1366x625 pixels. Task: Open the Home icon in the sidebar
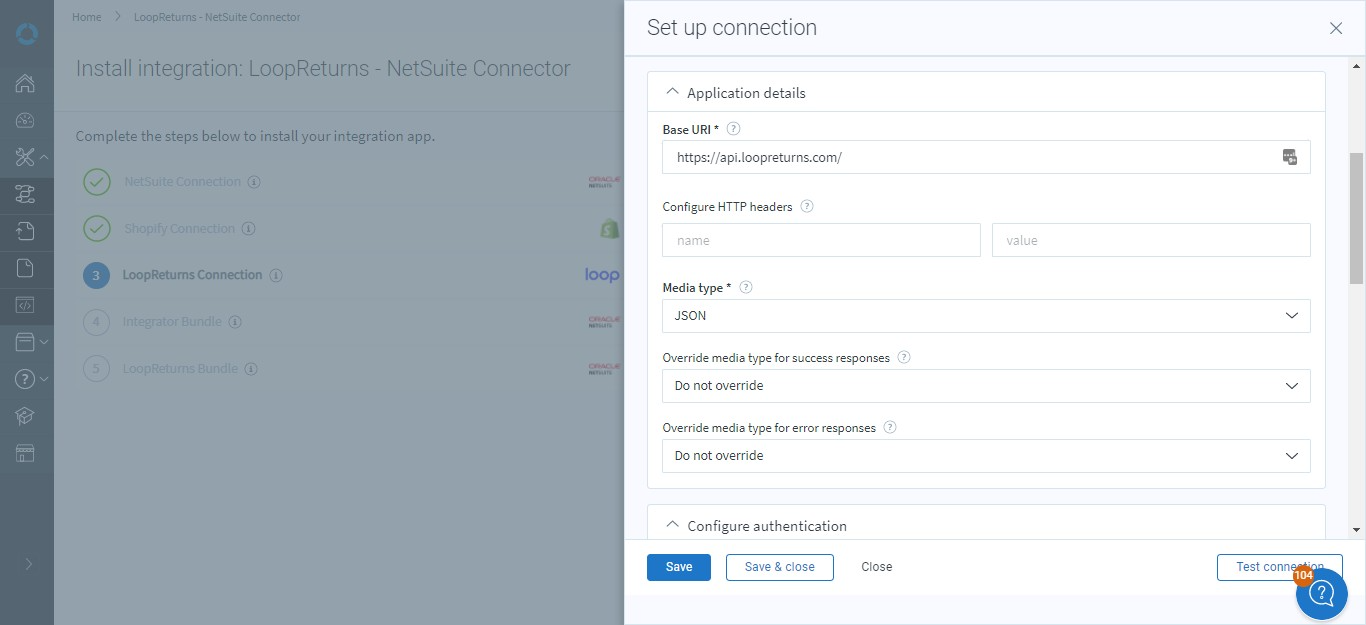pos(25,83)
